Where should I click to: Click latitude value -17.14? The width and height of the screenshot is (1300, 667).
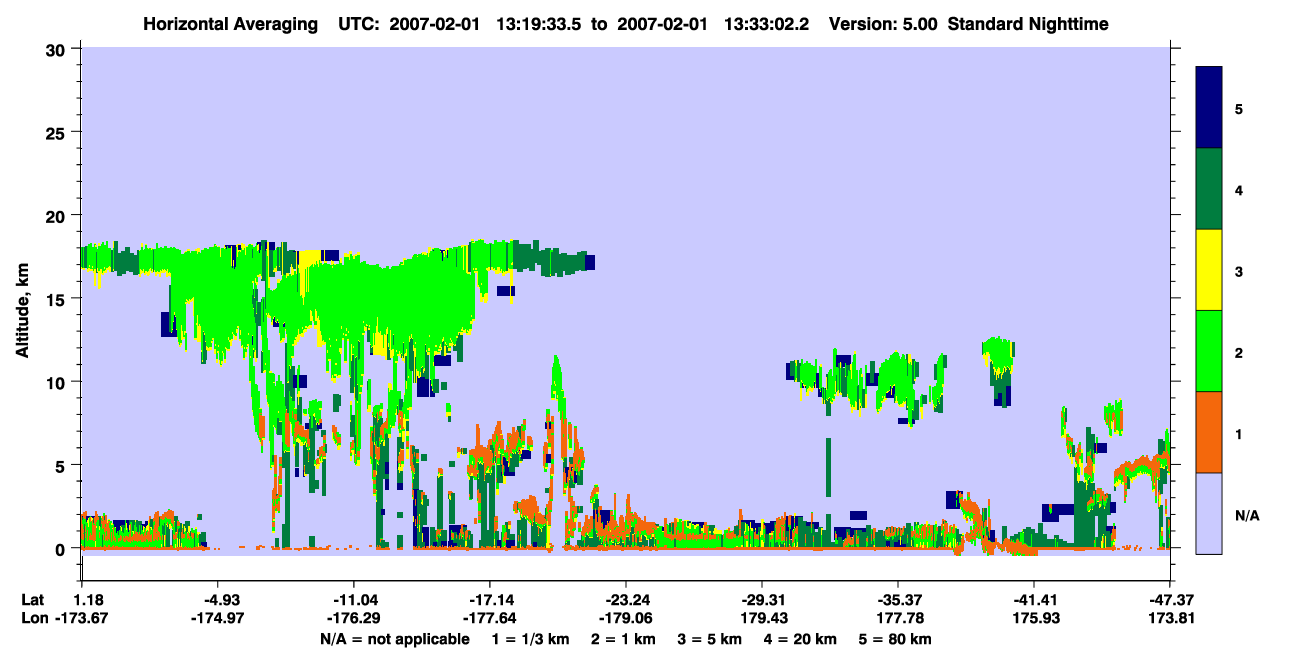tap(489, 600)
